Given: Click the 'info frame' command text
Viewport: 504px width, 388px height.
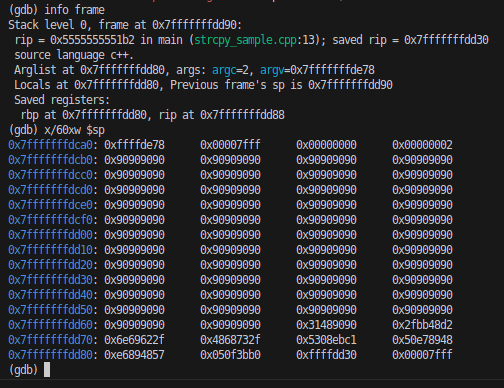Looking at the screenshot, I should coord(74,10).
